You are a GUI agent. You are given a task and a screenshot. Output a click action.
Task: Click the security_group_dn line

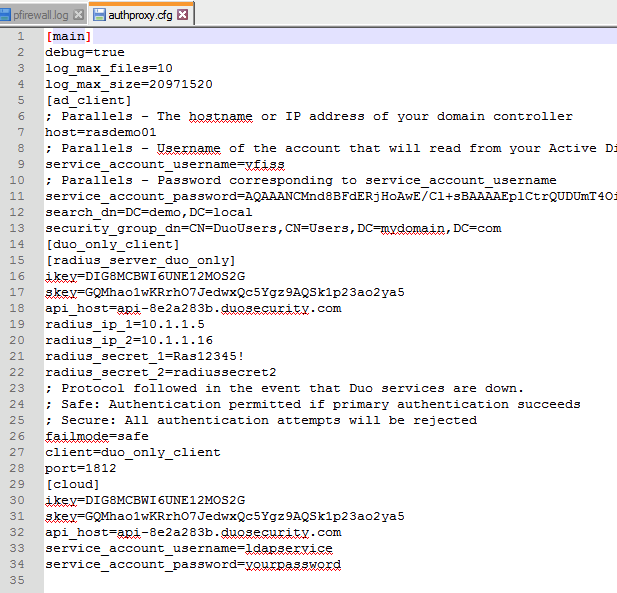click(x=273, y=228)
